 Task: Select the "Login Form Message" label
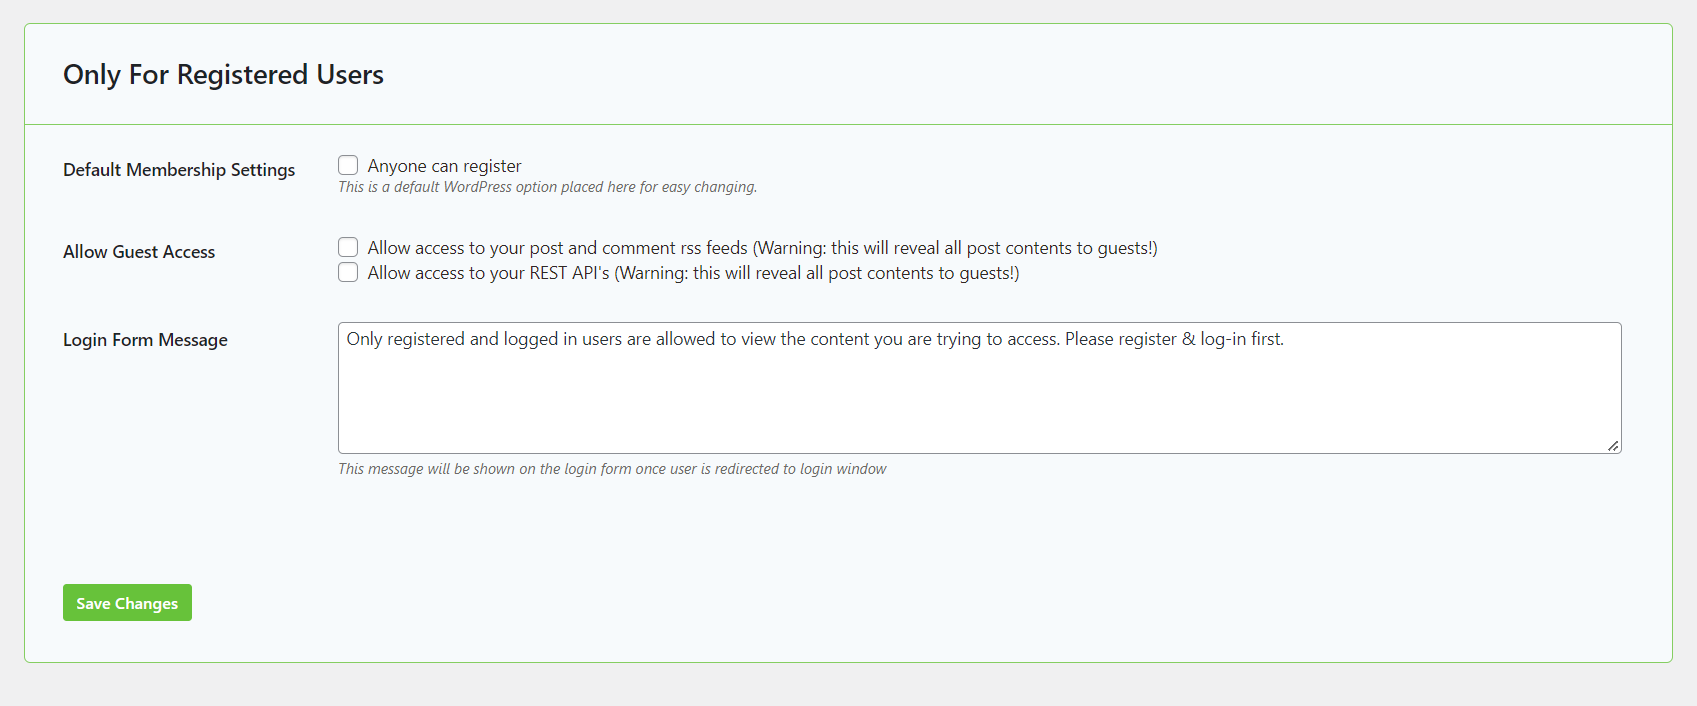(x=144, y=340)
